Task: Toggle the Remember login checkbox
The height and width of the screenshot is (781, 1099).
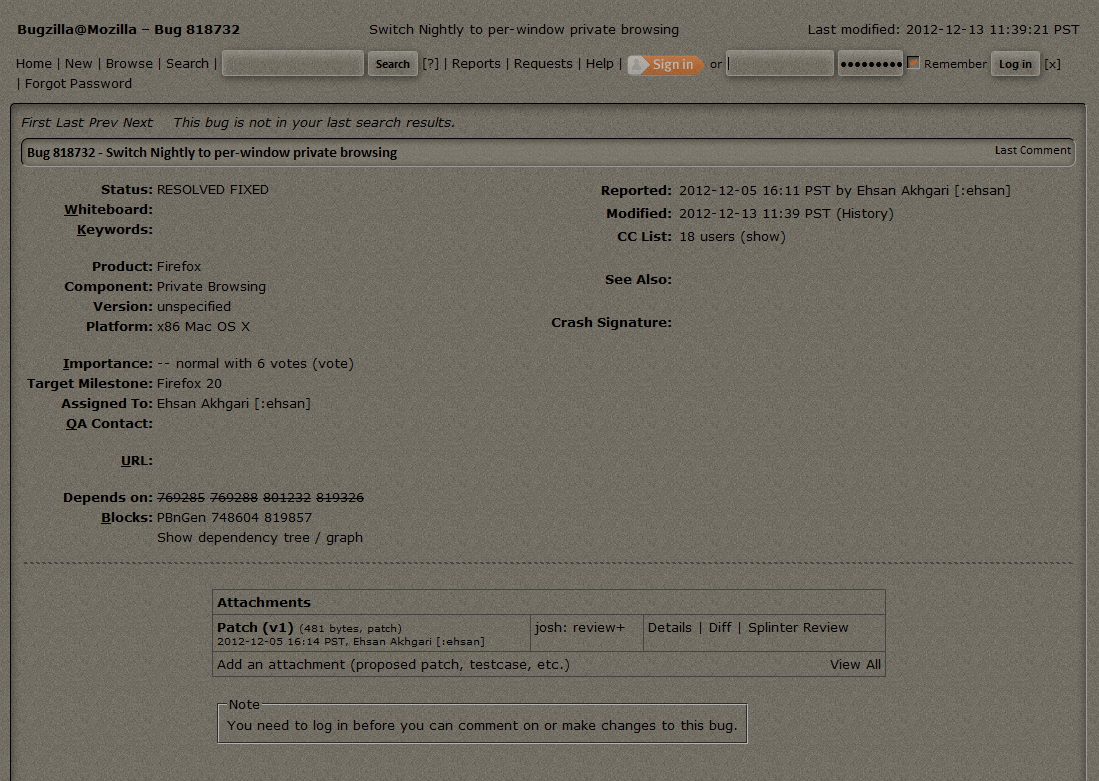Action: coord(913,62)
